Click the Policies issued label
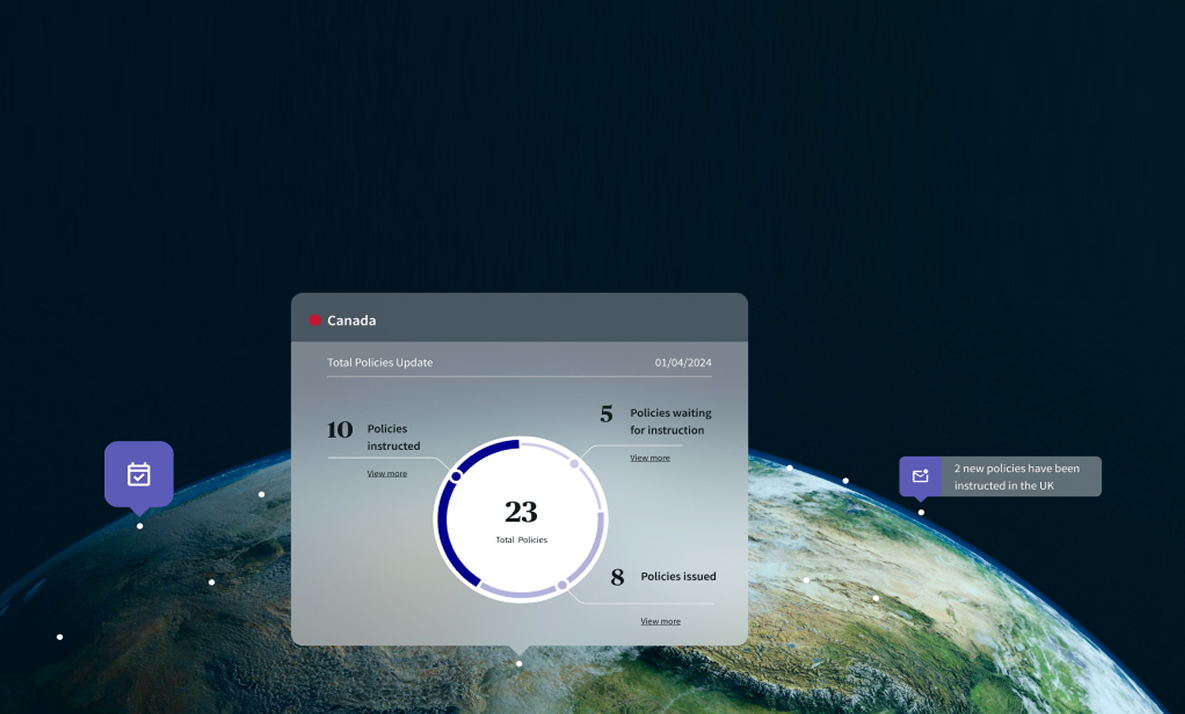This screenshot has height=714, width=1185. (679, 576)
